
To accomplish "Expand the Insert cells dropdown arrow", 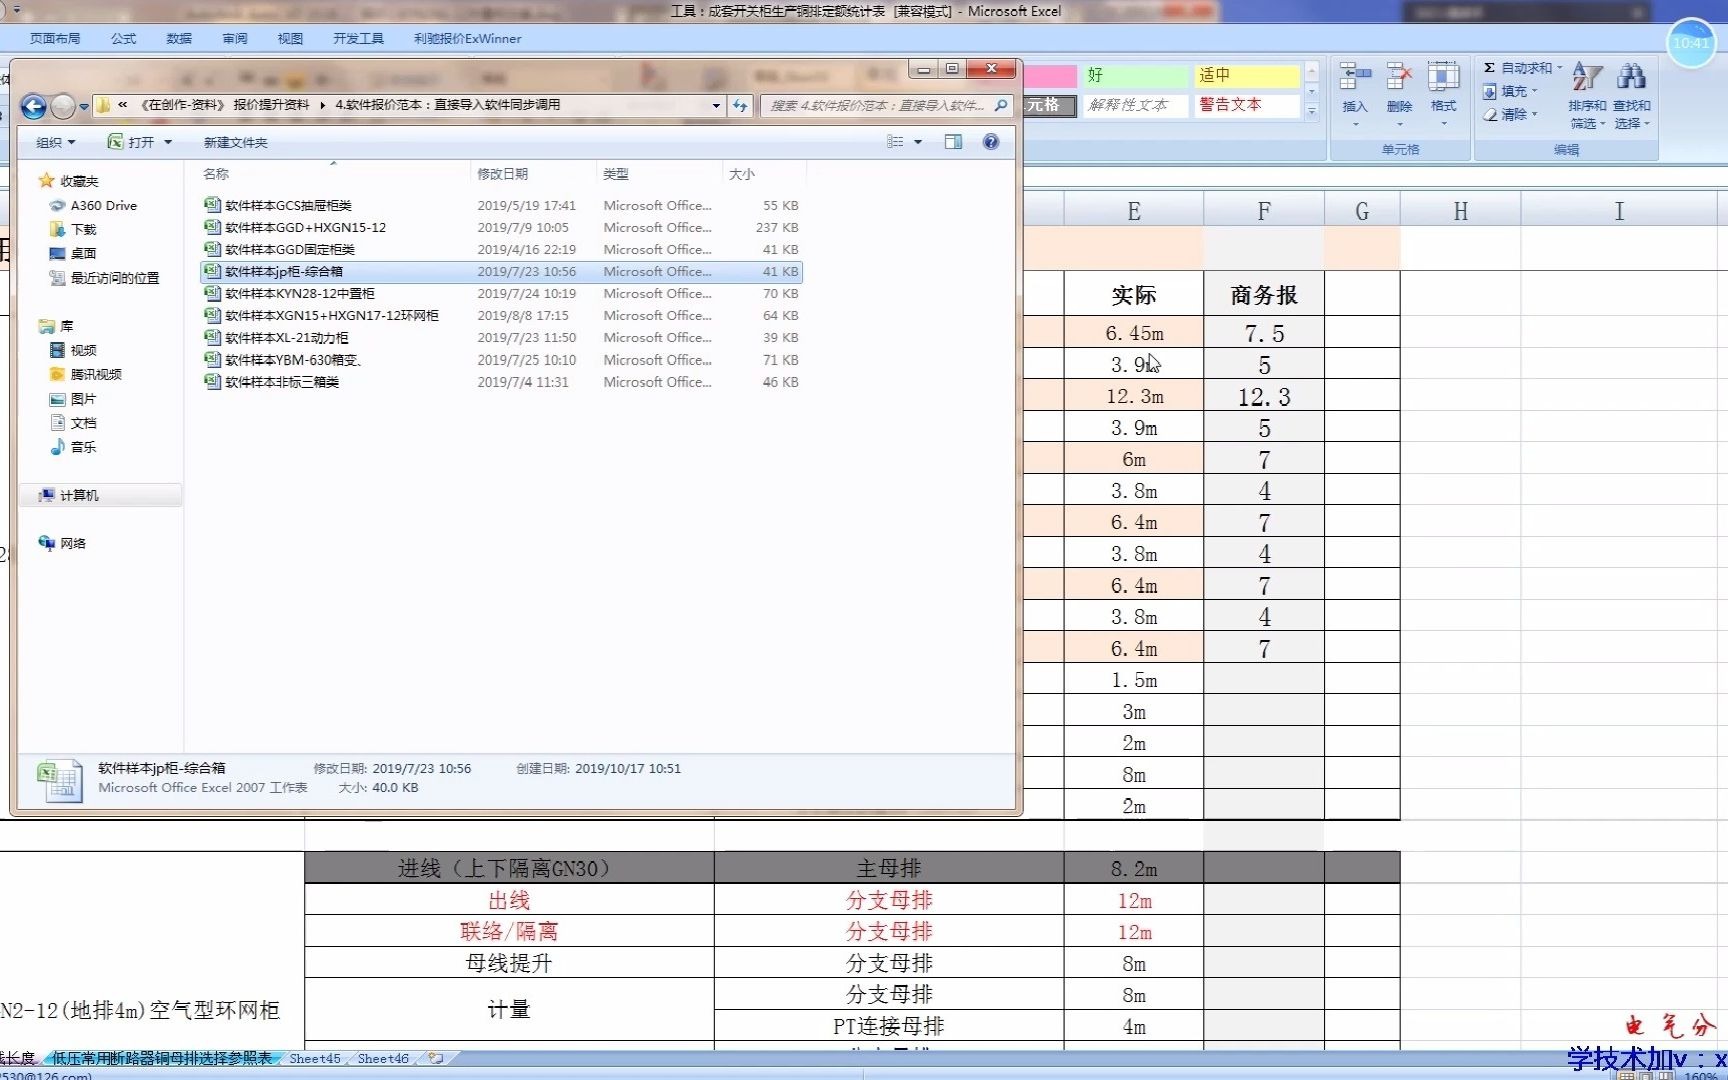I will point(1355,125).
